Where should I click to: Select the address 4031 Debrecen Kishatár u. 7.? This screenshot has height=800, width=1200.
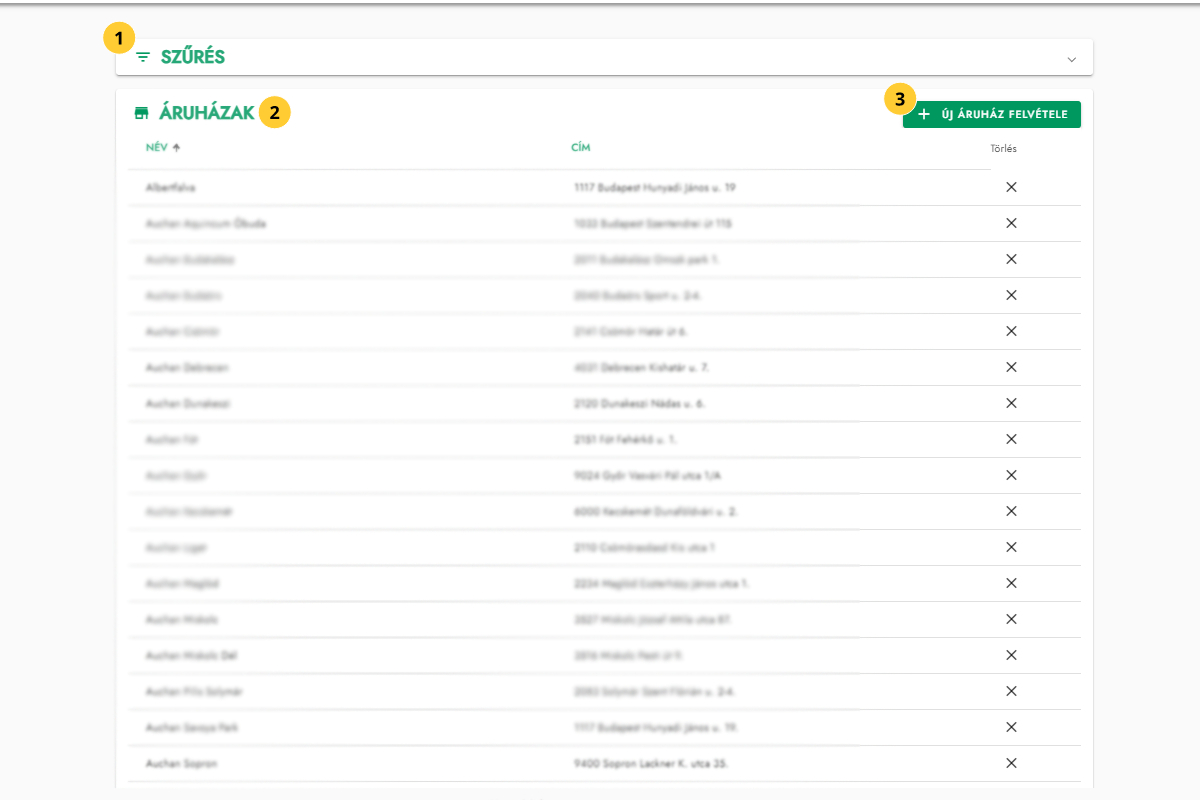[x=642, y=367]
